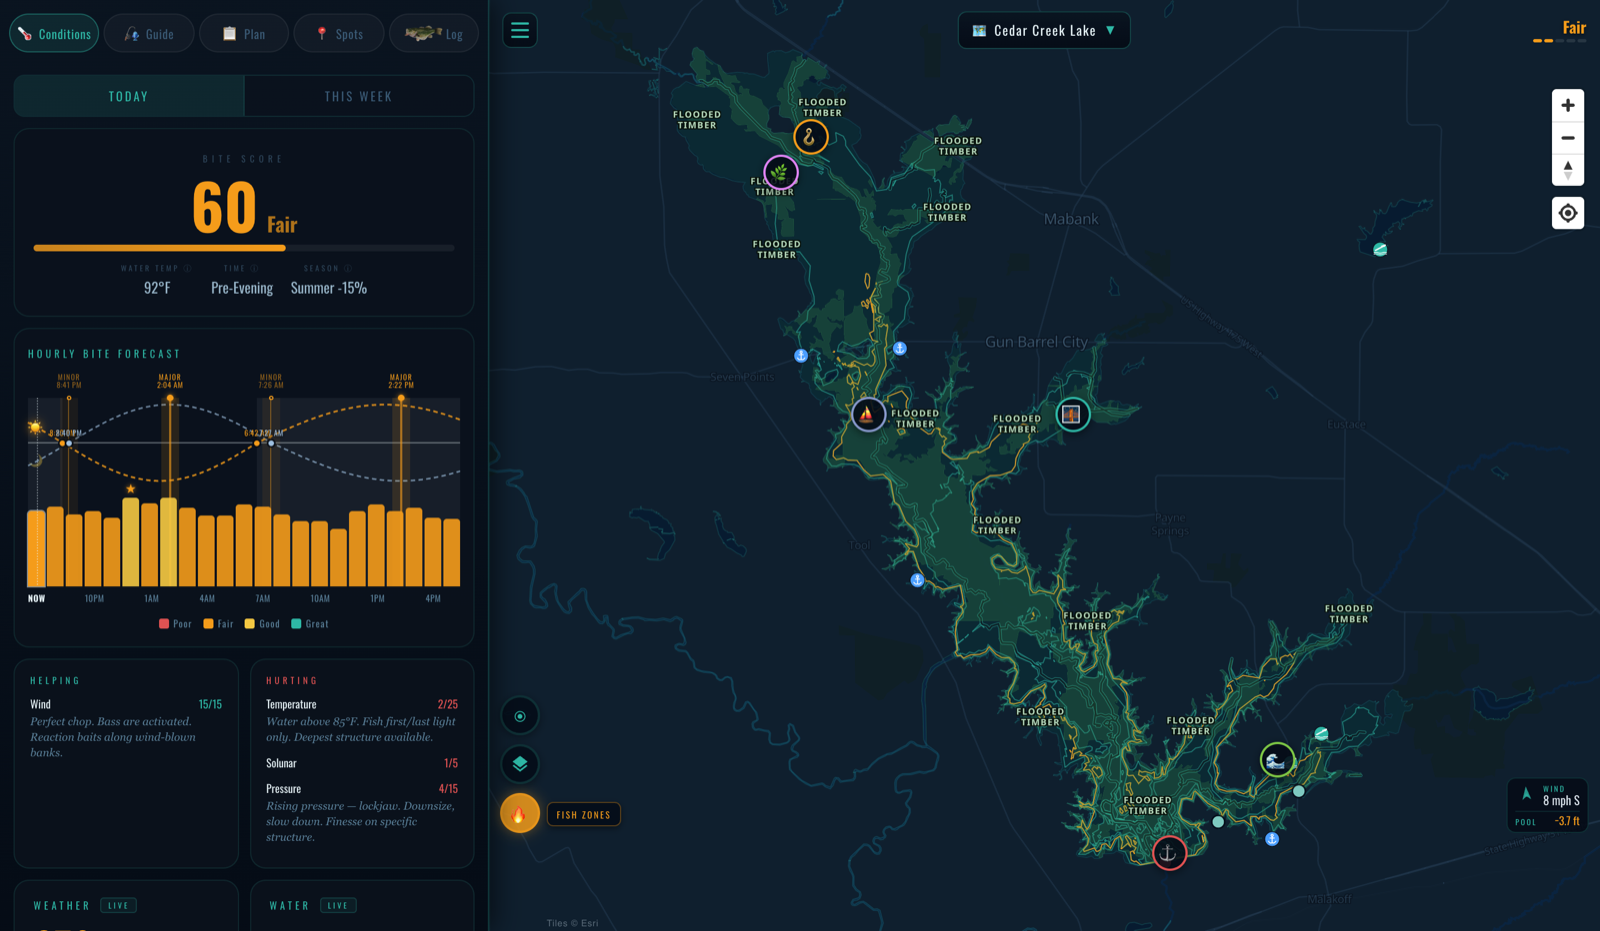Zoom out the map with minus button

pos(1568,138)
